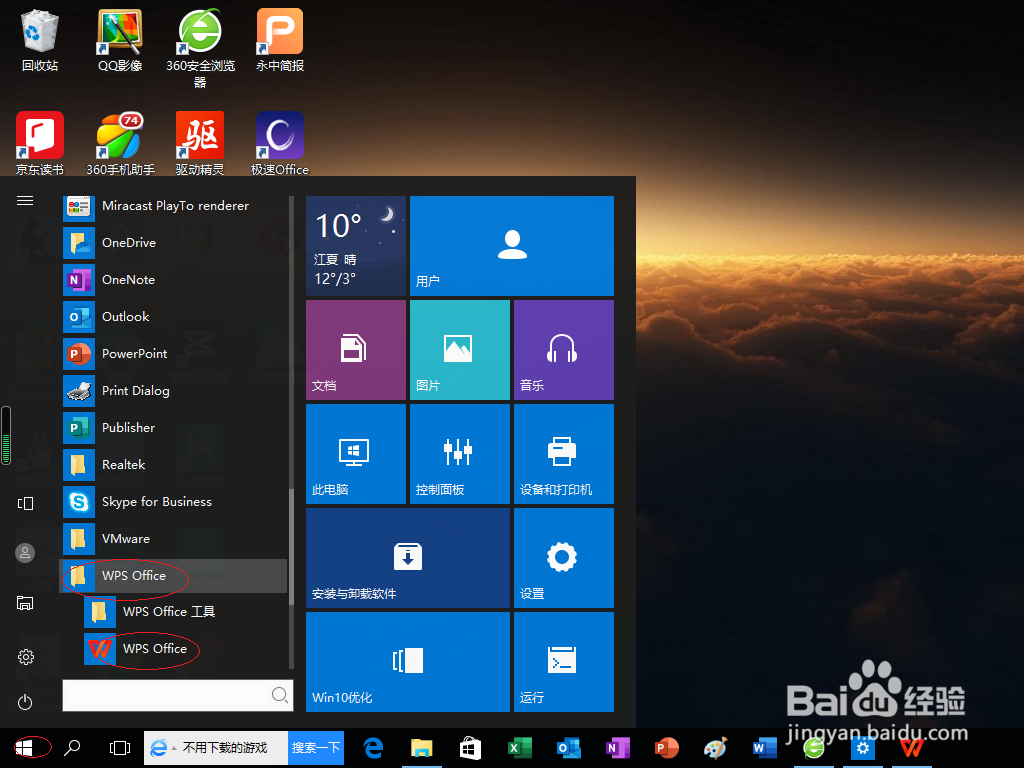The height and width of the screenshot is (768, 1024).
Task: Open the 运行 tile
Action: pyautogui.click(x=564, y=662)
